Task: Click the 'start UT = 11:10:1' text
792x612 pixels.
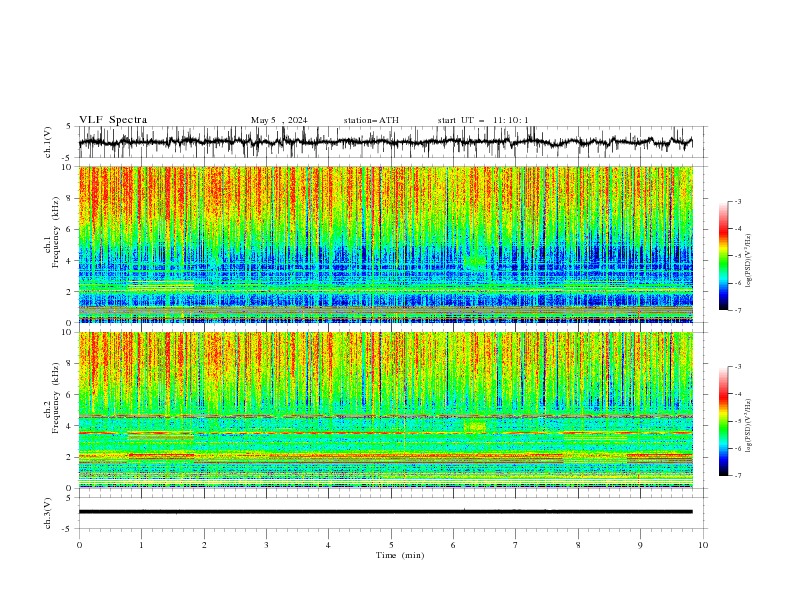Action: [x=483, y=120]
